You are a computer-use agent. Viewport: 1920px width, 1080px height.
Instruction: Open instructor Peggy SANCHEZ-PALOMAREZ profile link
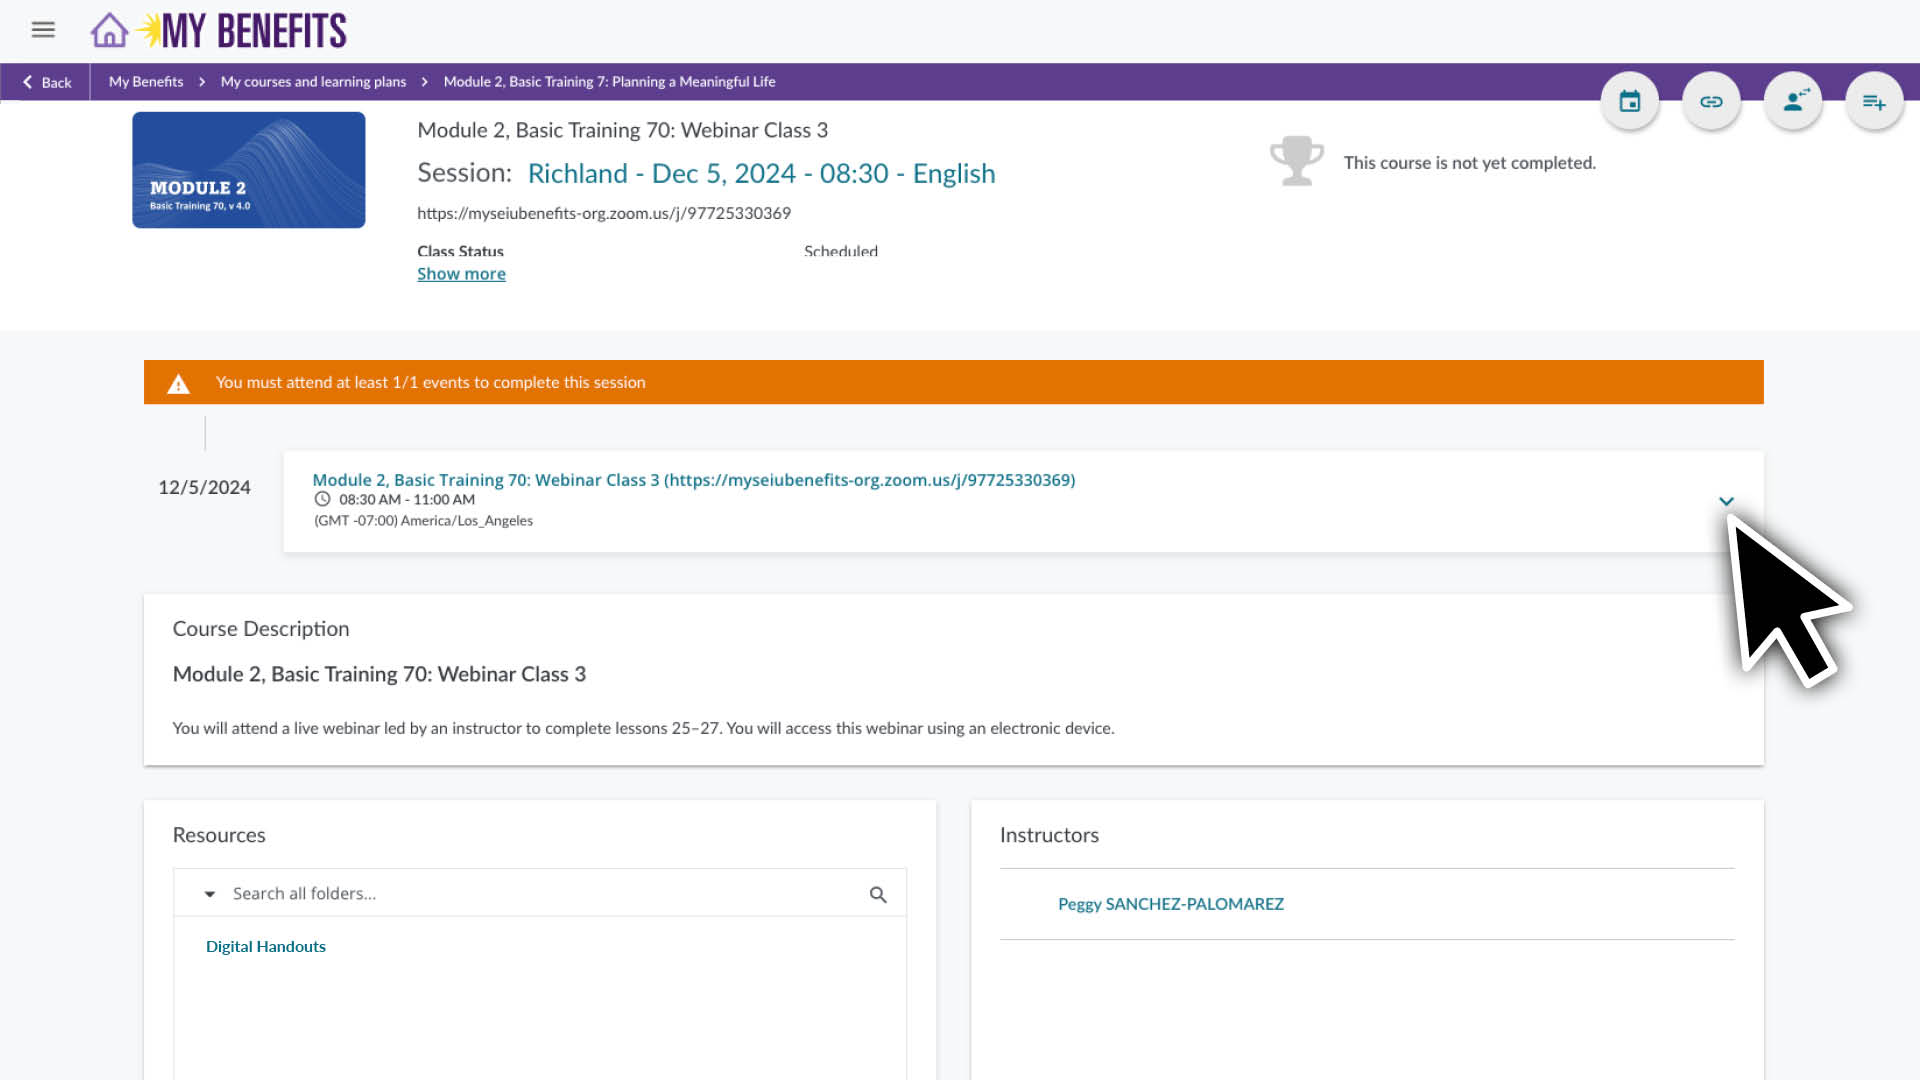1170,904
